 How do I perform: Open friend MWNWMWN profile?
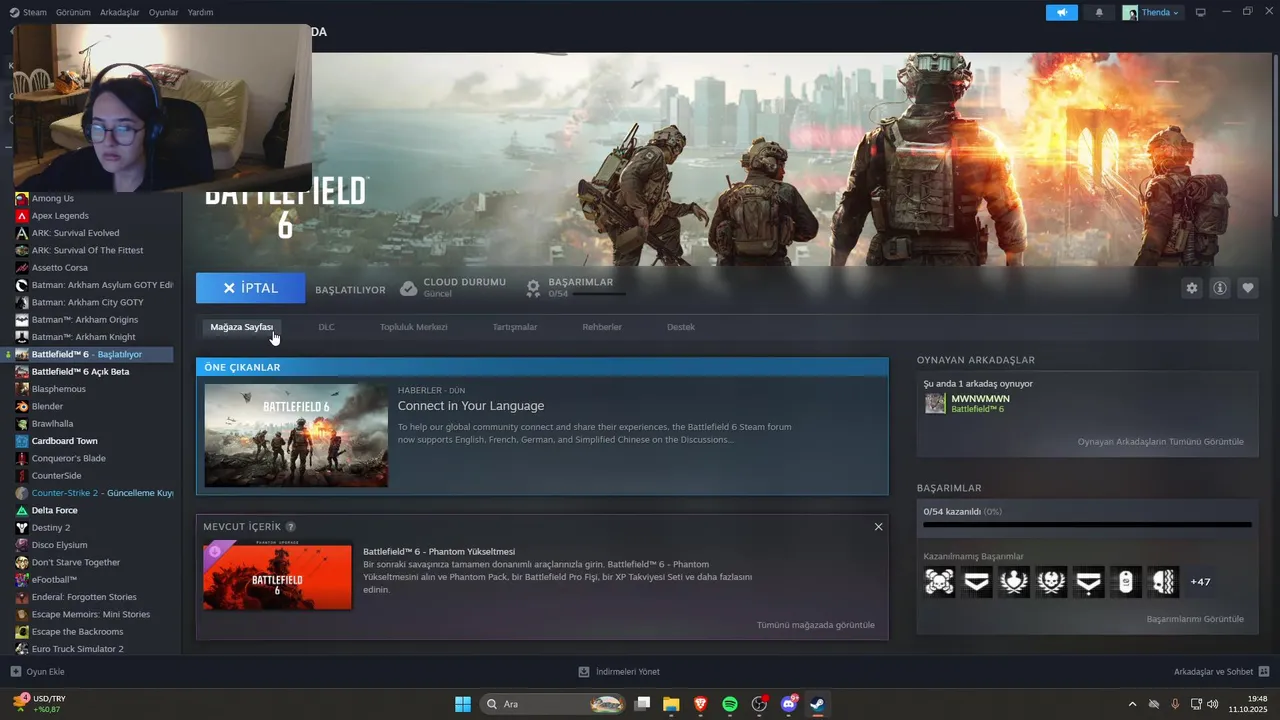coord(980,399)
